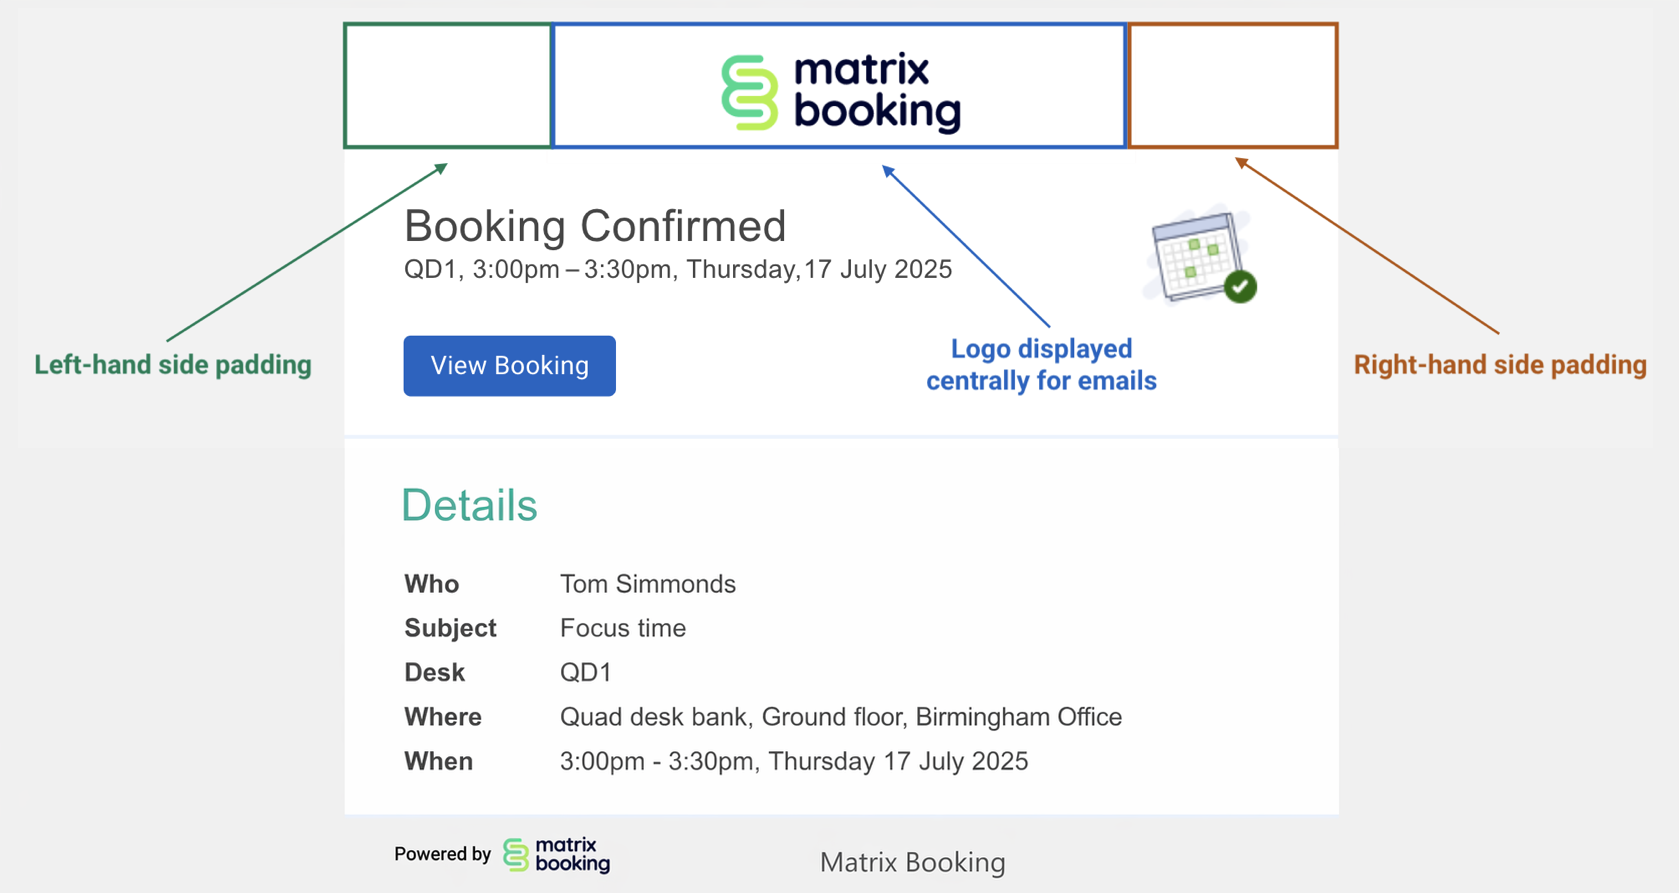1679x893 pixels.
Task: Click the Booking Confirmed heading
Action: point(594,226)
